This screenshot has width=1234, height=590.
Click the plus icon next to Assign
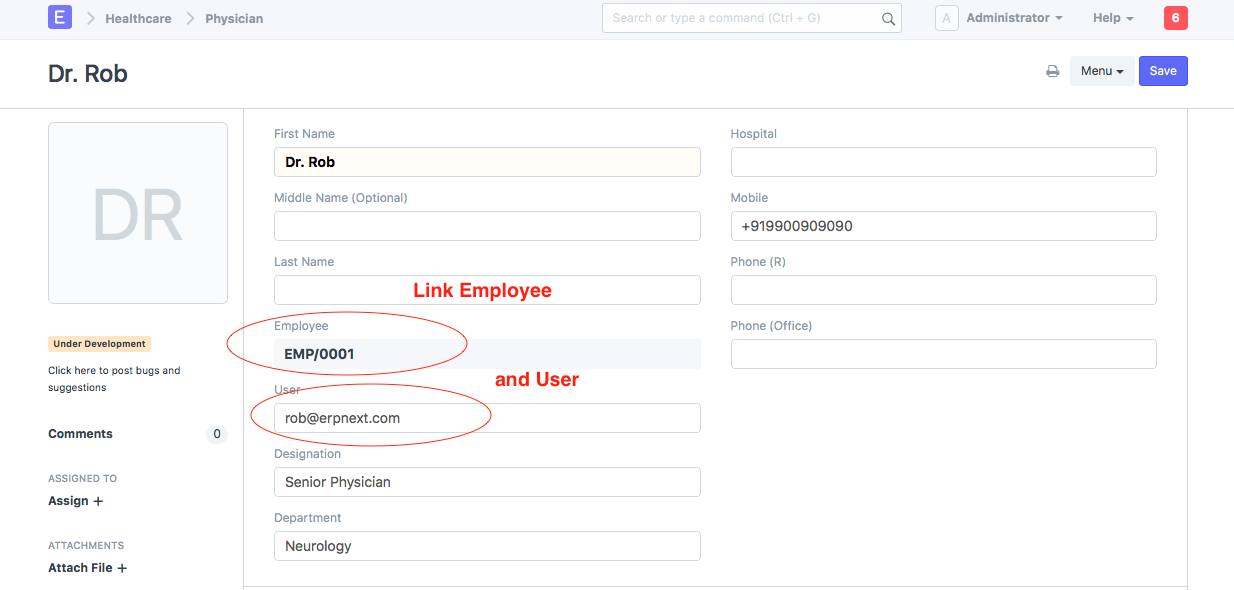pyautogui.click(x=98, y=501)
